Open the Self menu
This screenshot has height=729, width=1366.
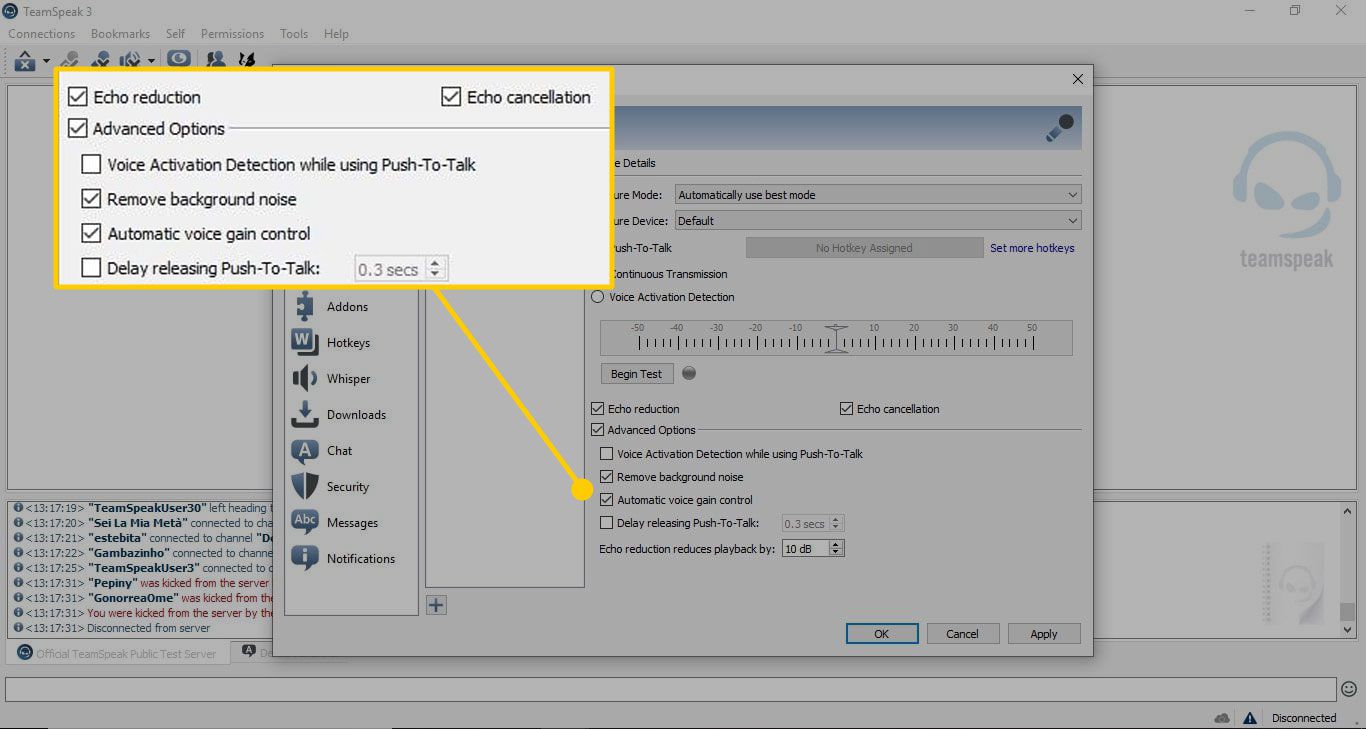point(176,34)
